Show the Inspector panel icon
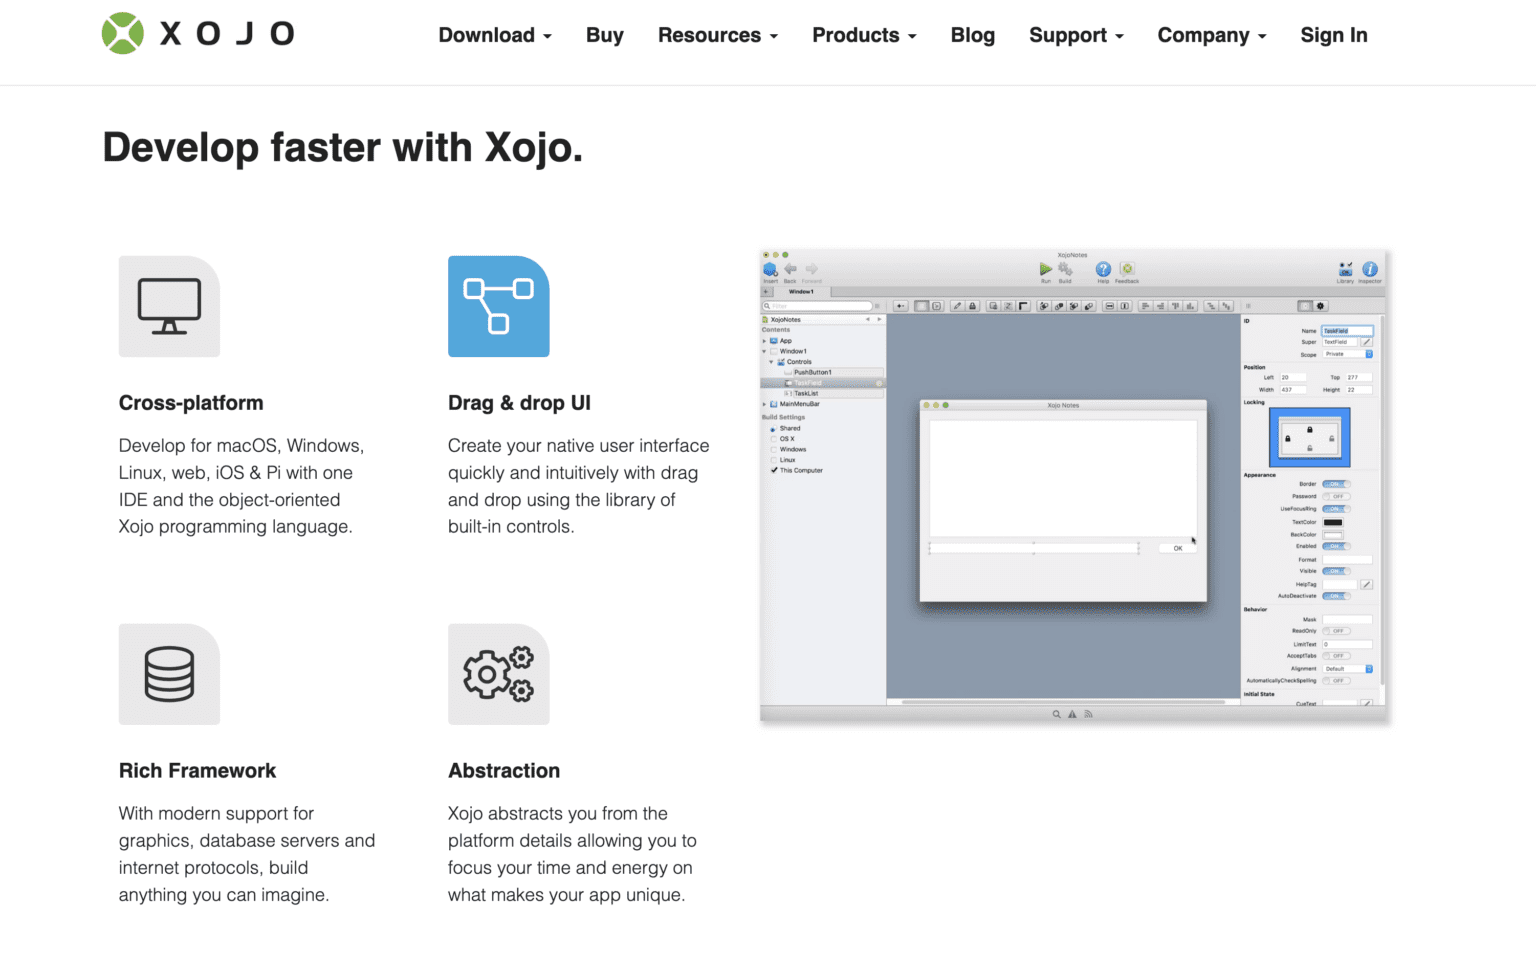Screen dimensions: 1536x972 click(1370, 270)
